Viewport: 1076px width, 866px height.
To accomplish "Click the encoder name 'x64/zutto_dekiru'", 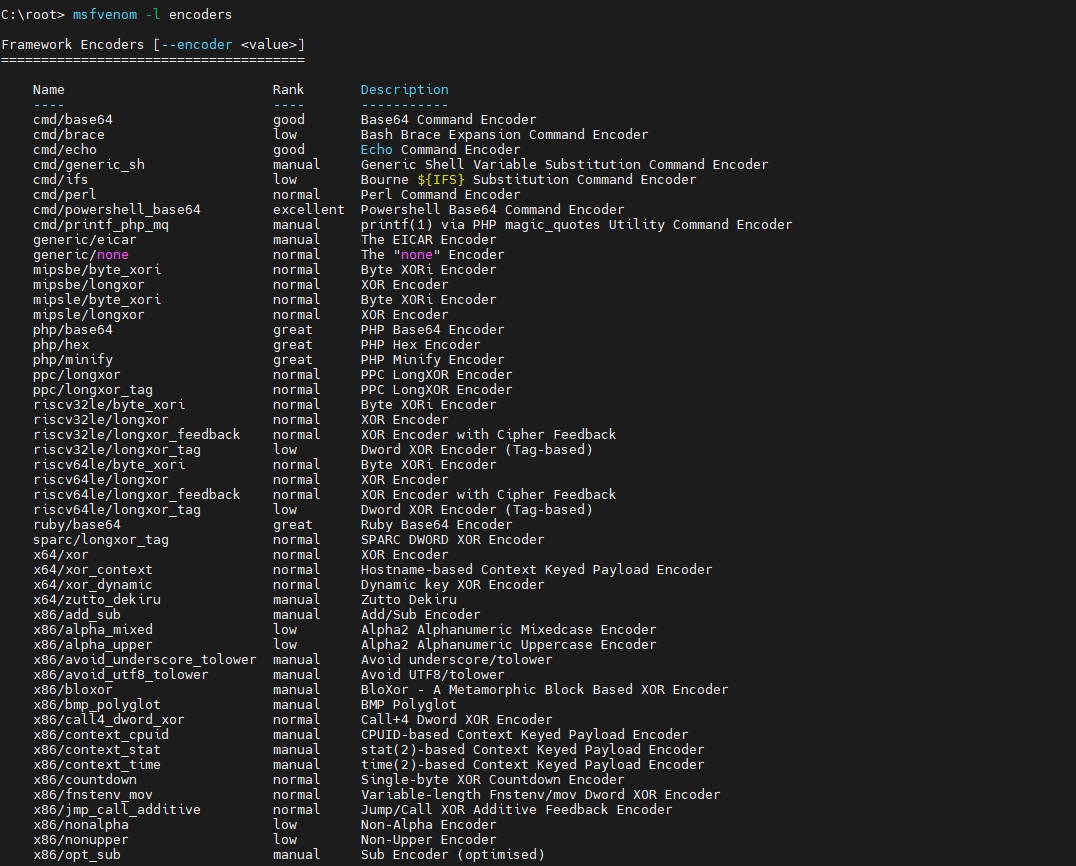I will (97, 600).
